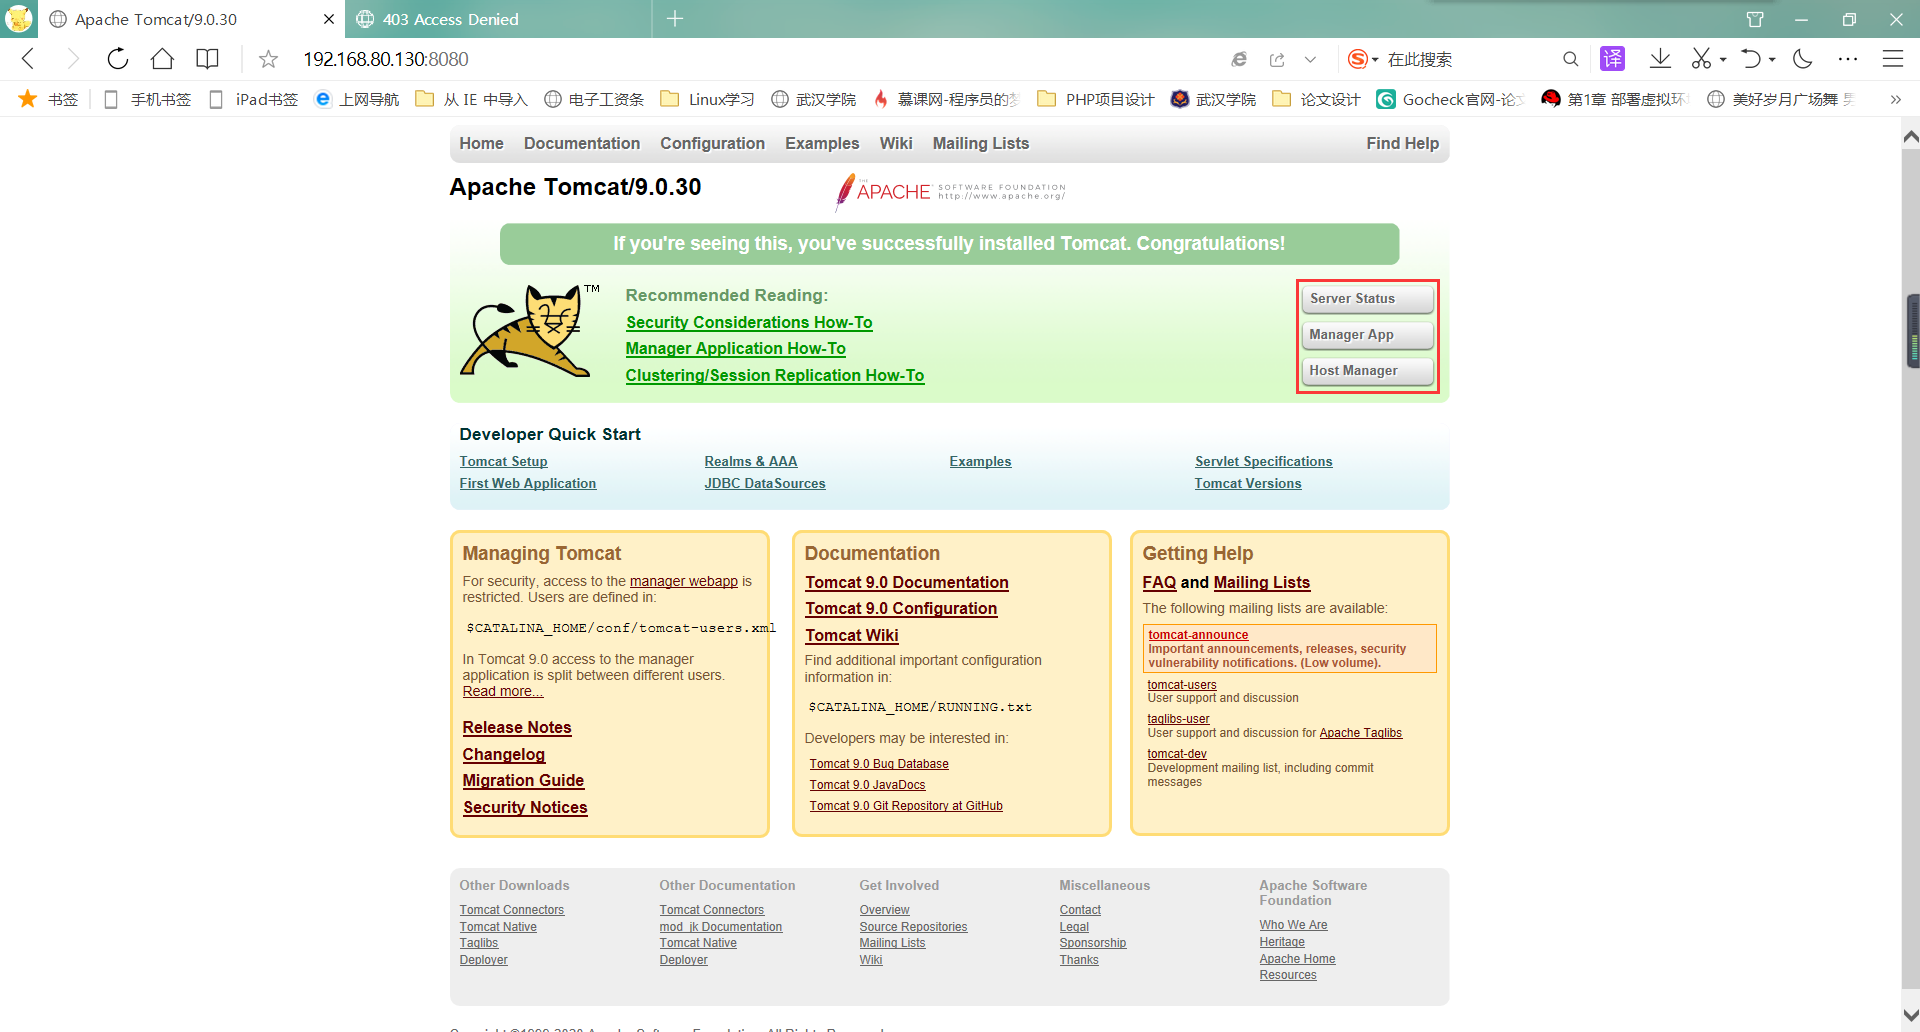Open the browser home page icon
The height and width of the screenshot is (1032, 1920).
point(162,59)
